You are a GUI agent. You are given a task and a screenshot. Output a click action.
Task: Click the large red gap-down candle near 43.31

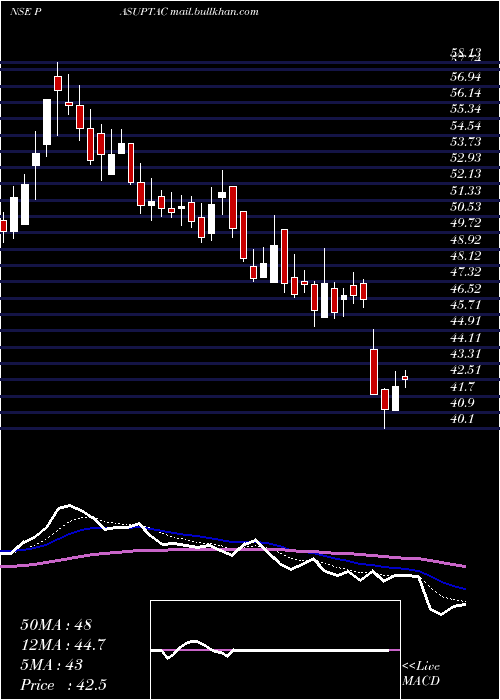[374, 371]
